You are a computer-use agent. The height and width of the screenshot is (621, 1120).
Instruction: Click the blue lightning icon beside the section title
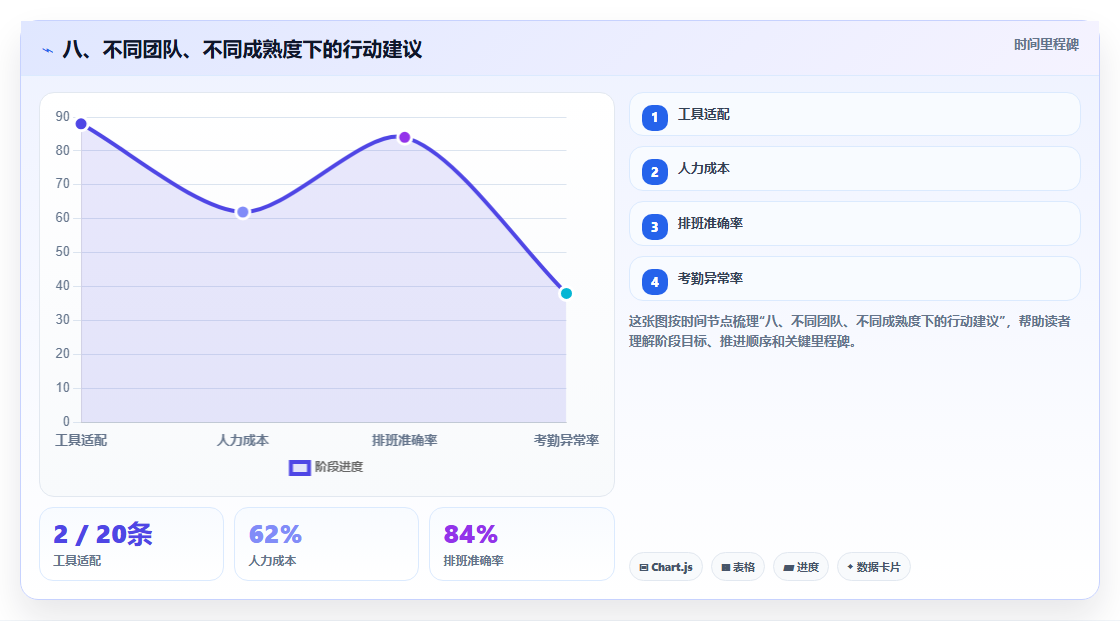[x=47, y=50]
